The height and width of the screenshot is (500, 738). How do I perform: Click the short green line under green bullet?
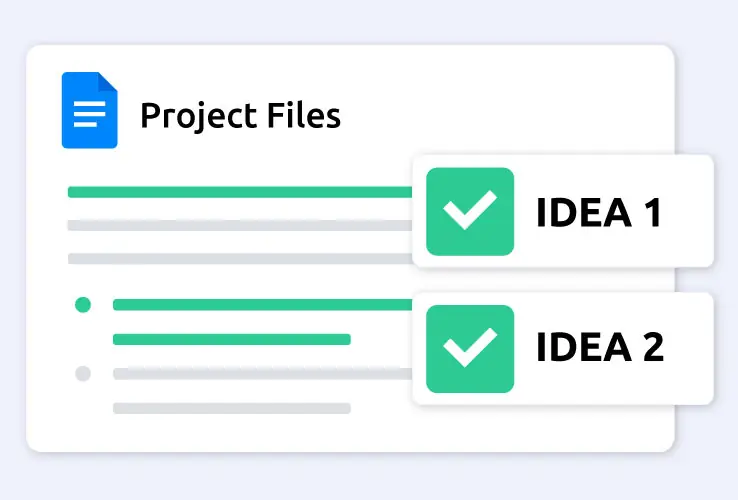232,339
